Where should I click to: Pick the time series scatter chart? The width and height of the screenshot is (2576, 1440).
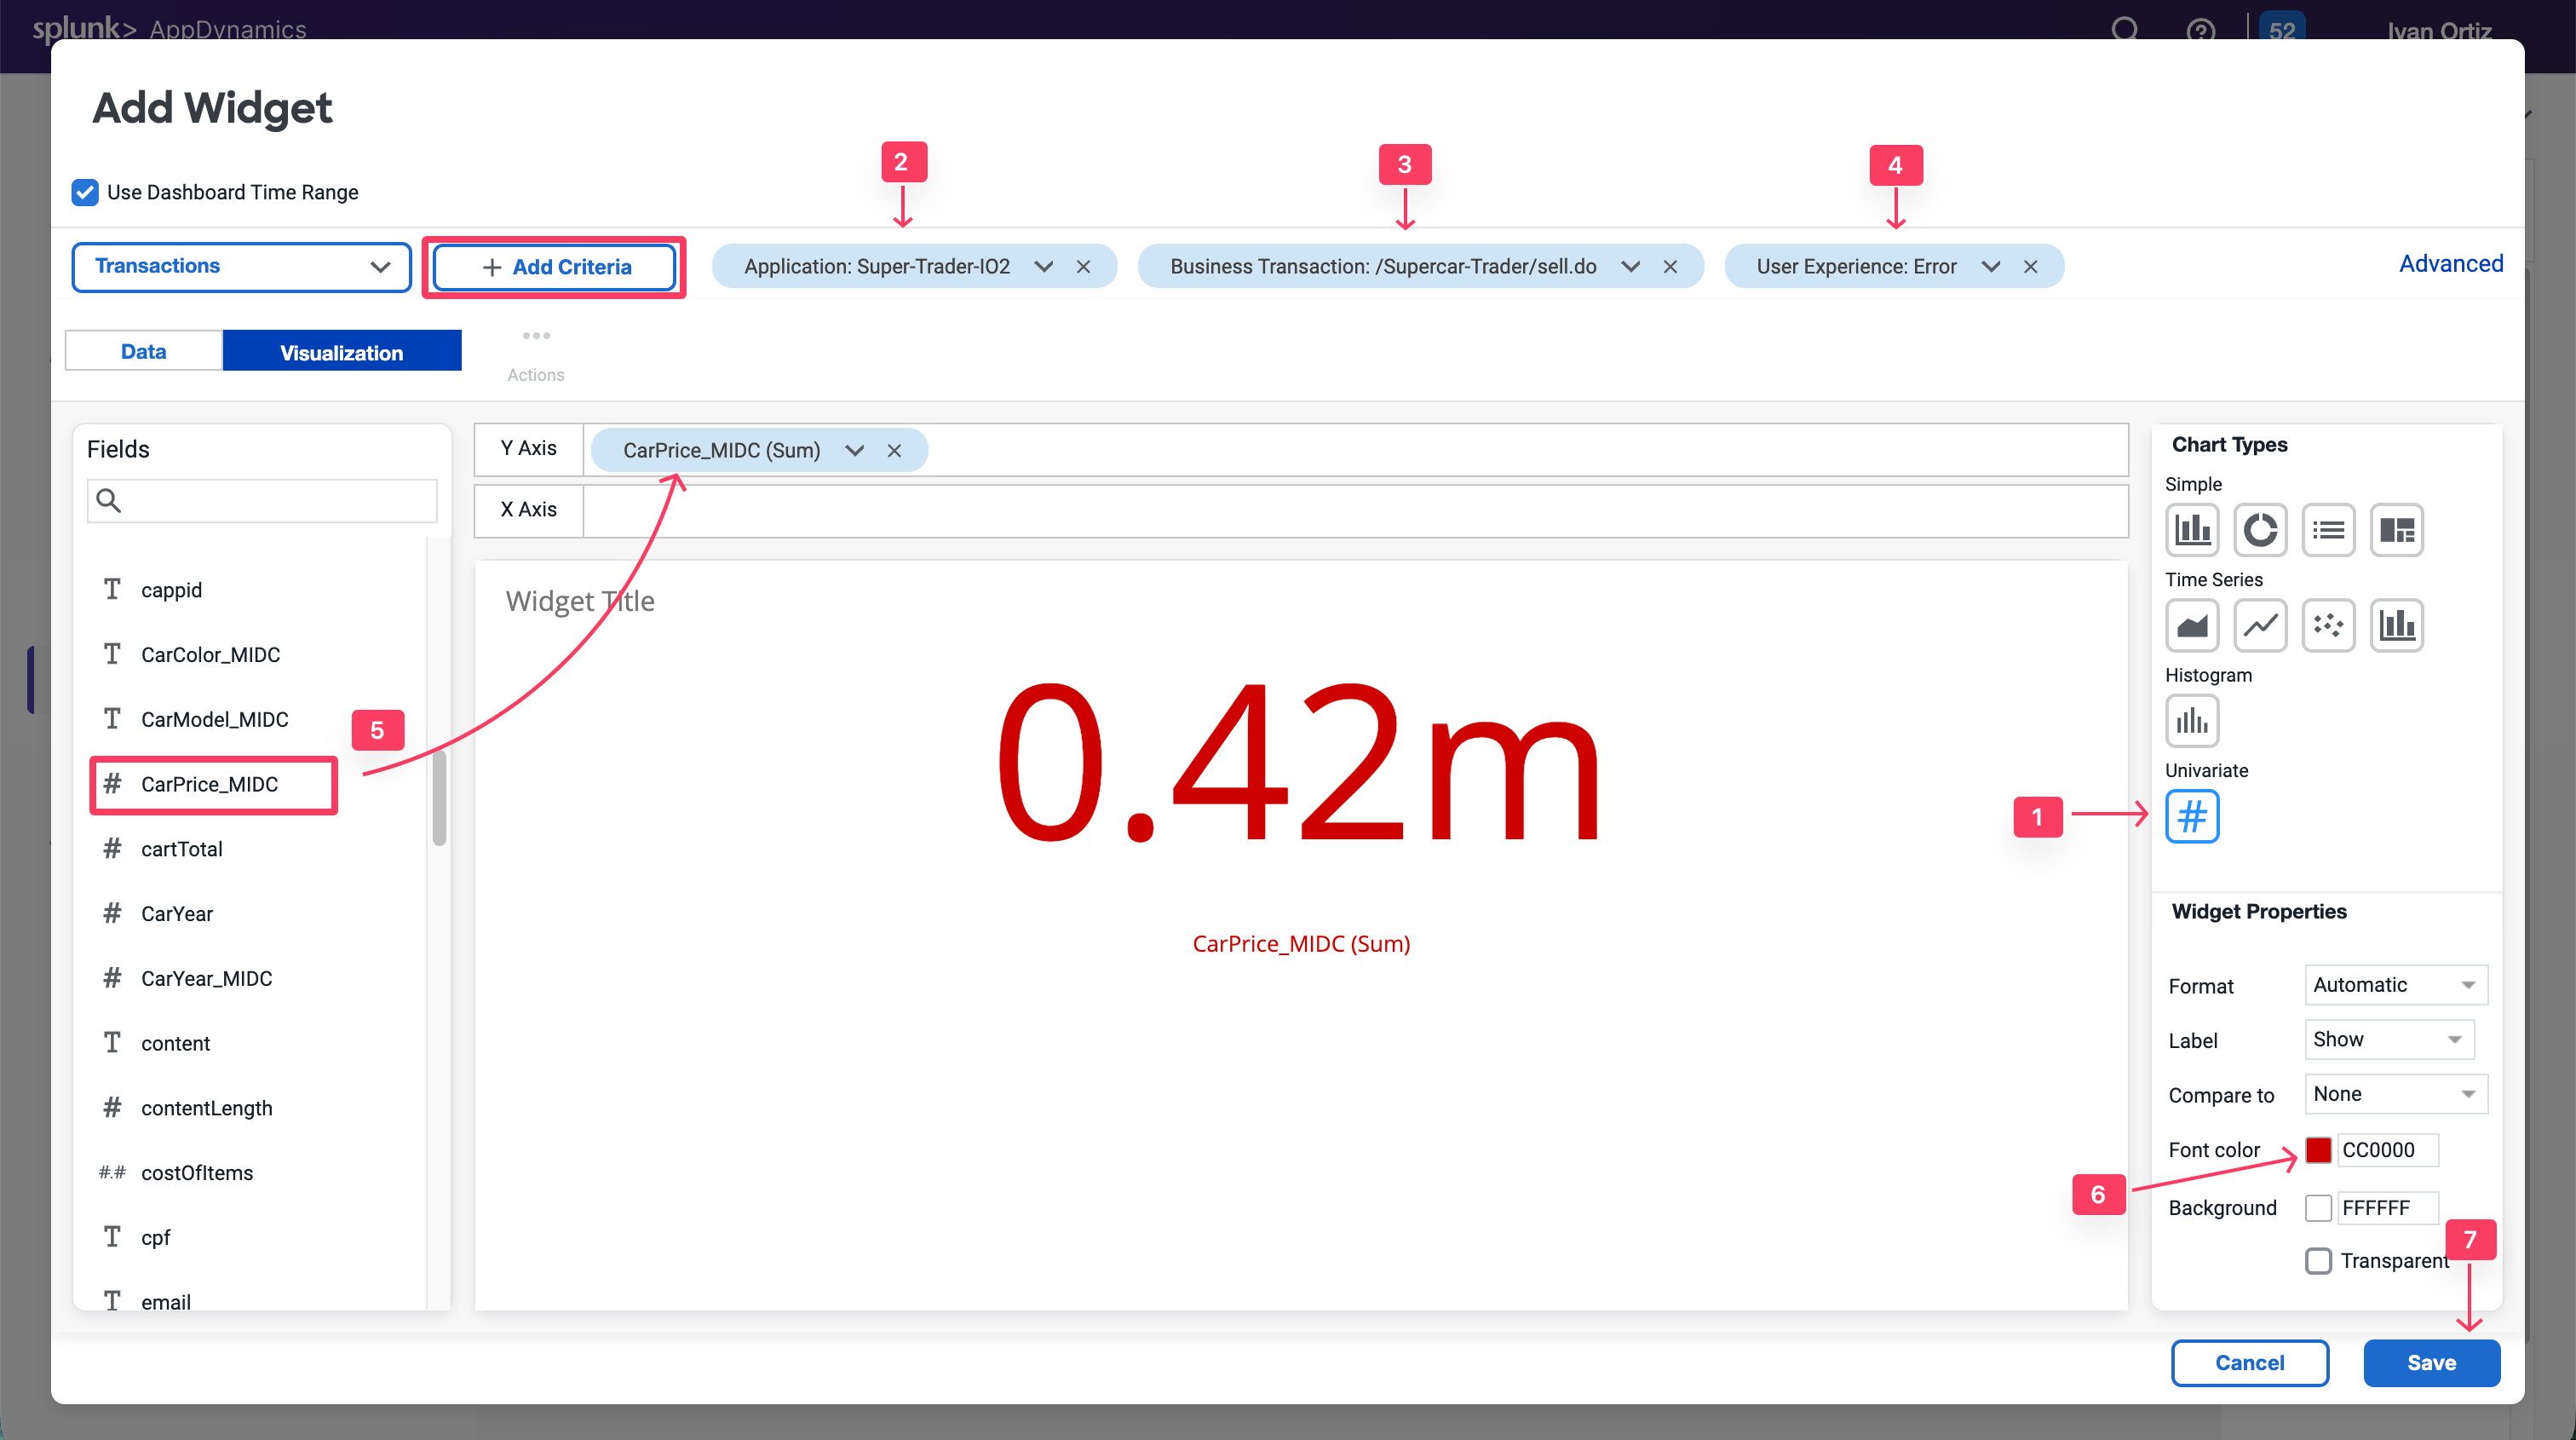pos(2328,625)
